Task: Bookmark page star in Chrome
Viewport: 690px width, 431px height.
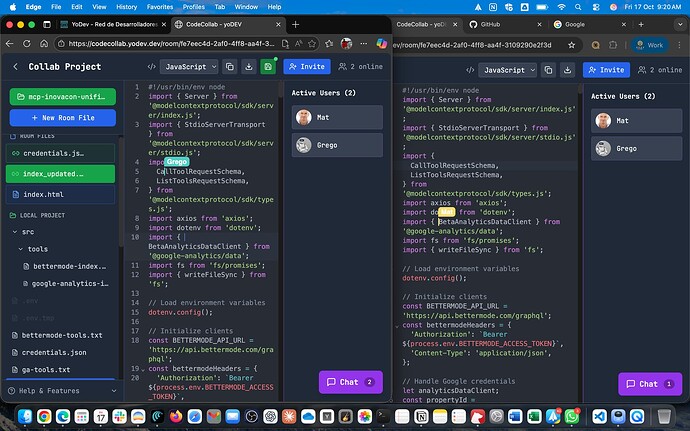Action: tap(571, 45)
